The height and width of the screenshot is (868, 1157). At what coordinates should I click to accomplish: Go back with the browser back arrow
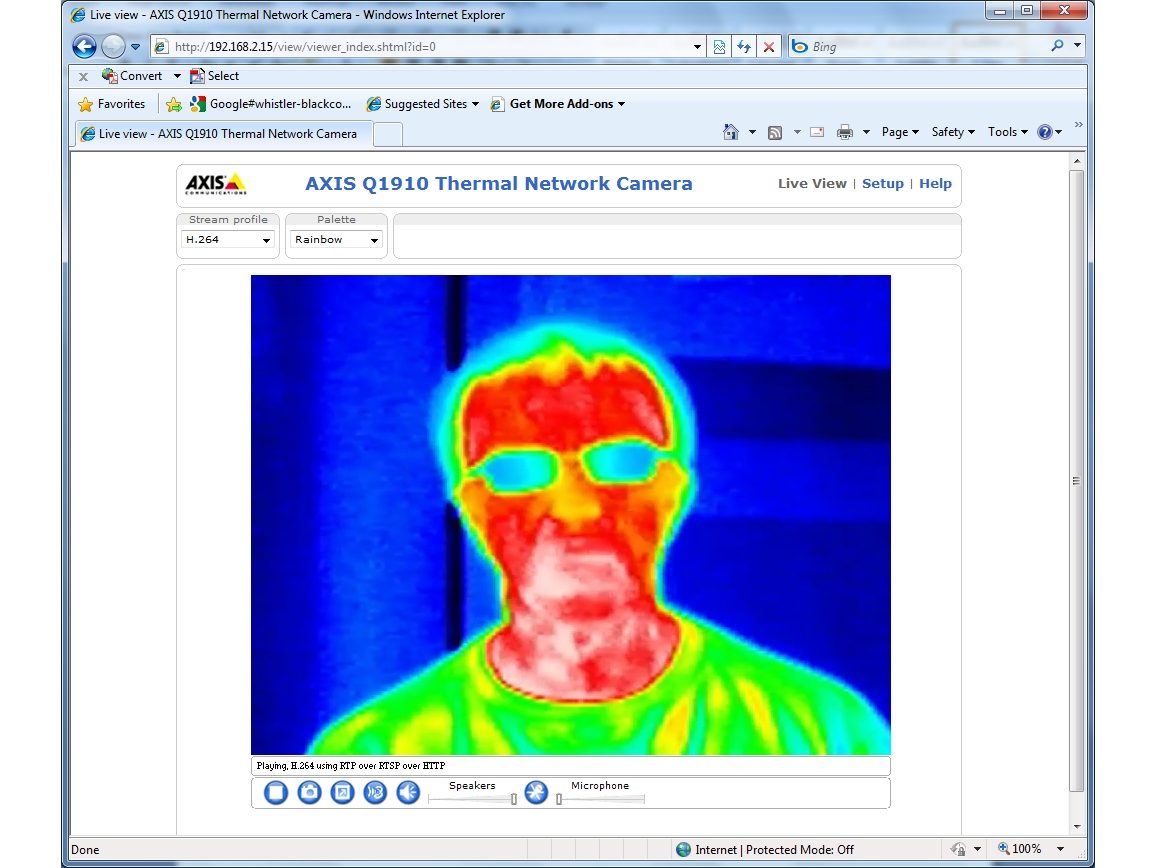point(85,46)
